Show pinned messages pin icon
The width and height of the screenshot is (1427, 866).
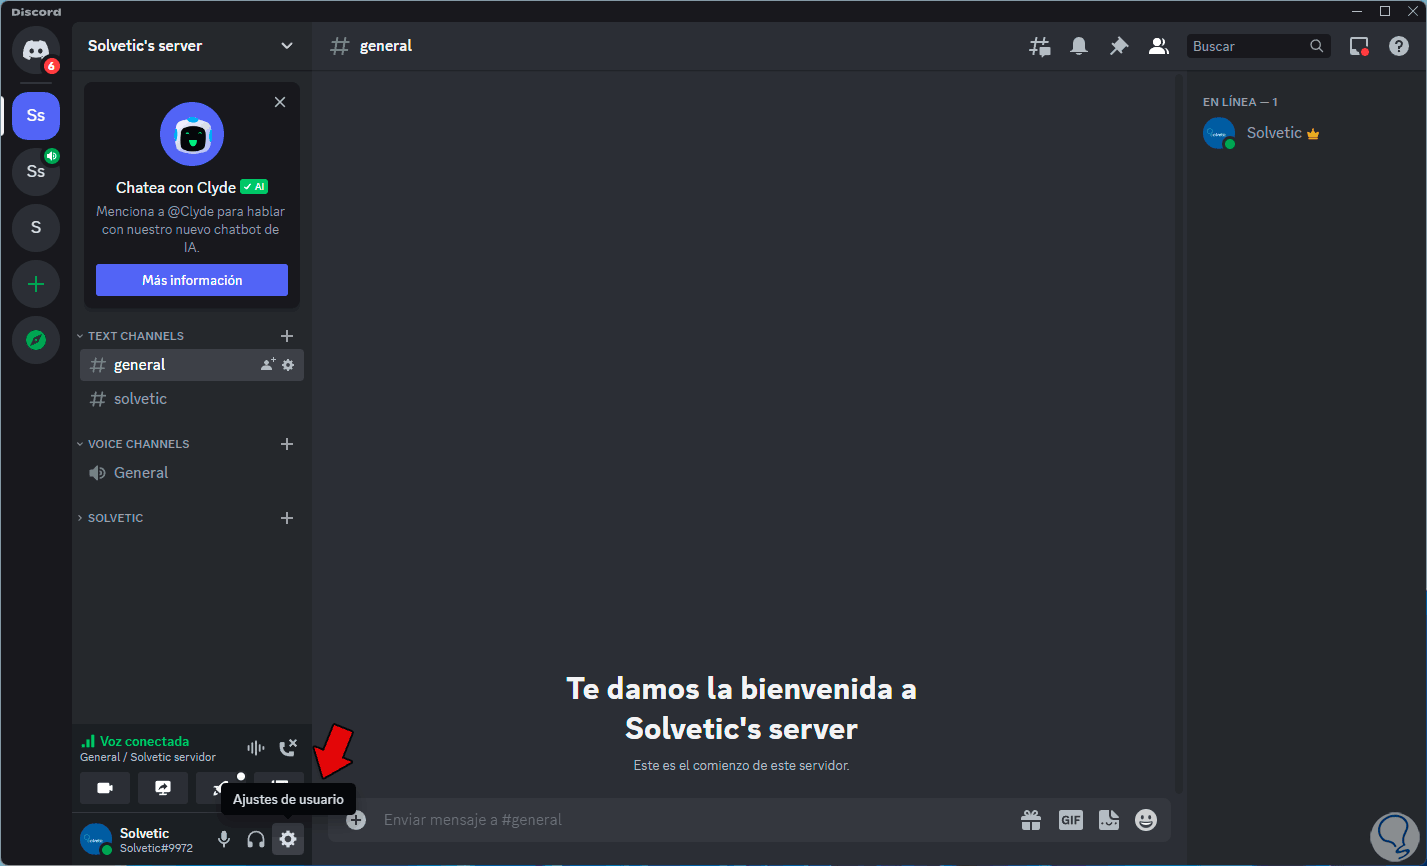(1119, 46)
